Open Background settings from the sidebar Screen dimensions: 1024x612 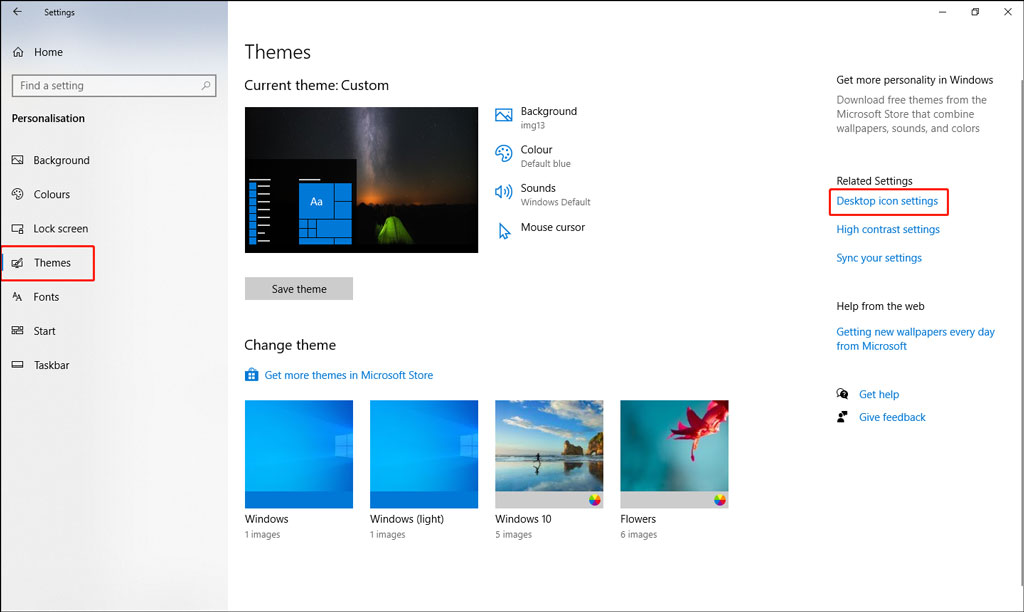(62, 160)
